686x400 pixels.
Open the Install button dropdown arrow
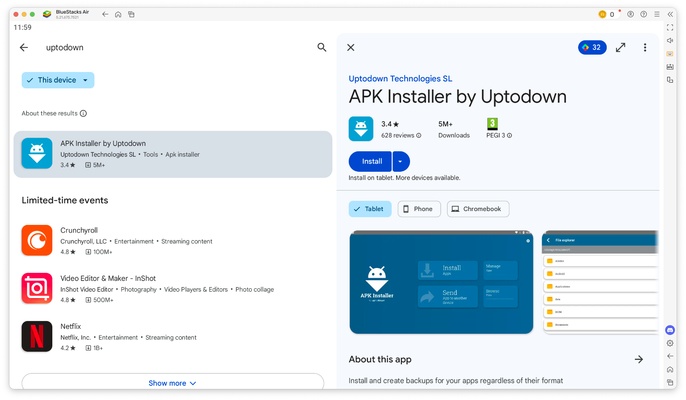tap(401, 161)
